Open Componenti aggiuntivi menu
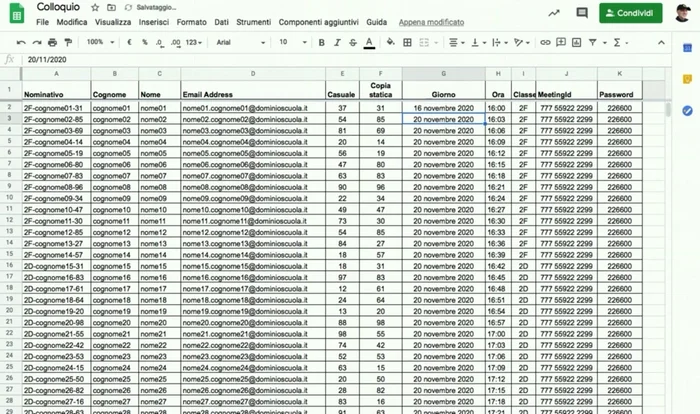This screenshot has height=414, width=700. click(318, 22)
